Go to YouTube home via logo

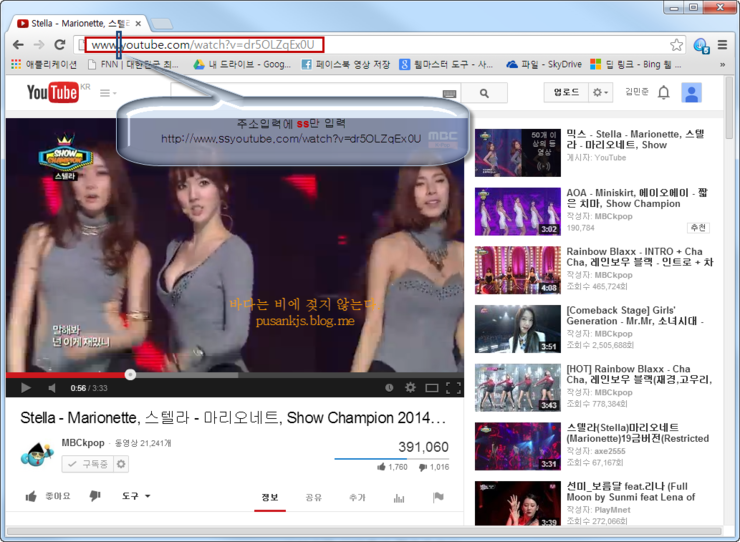(x=53, y=93)
